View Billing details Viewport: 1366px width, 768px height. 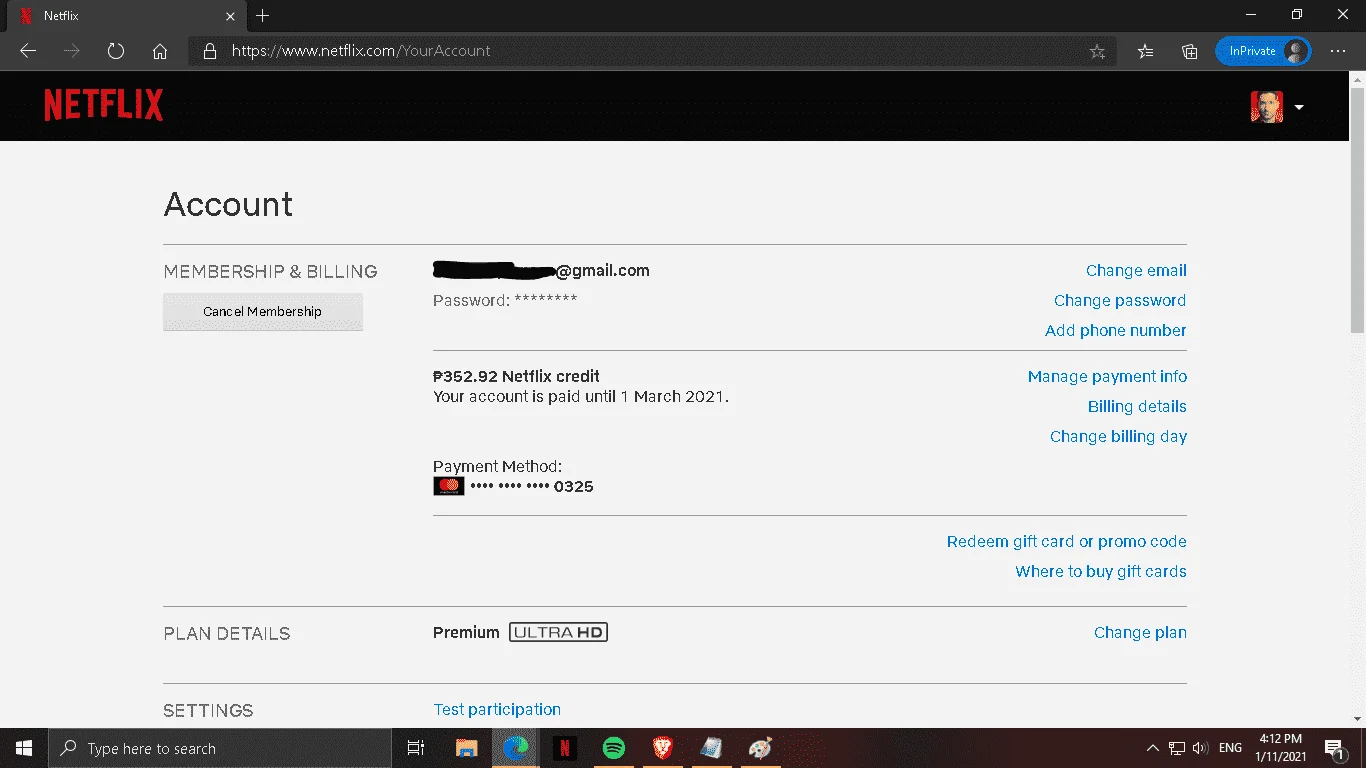click(1137, 406)
